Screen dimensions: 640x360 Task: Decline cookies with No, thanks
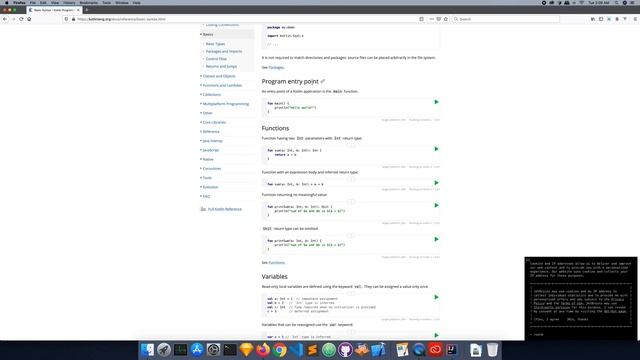[x=578, y=319]
